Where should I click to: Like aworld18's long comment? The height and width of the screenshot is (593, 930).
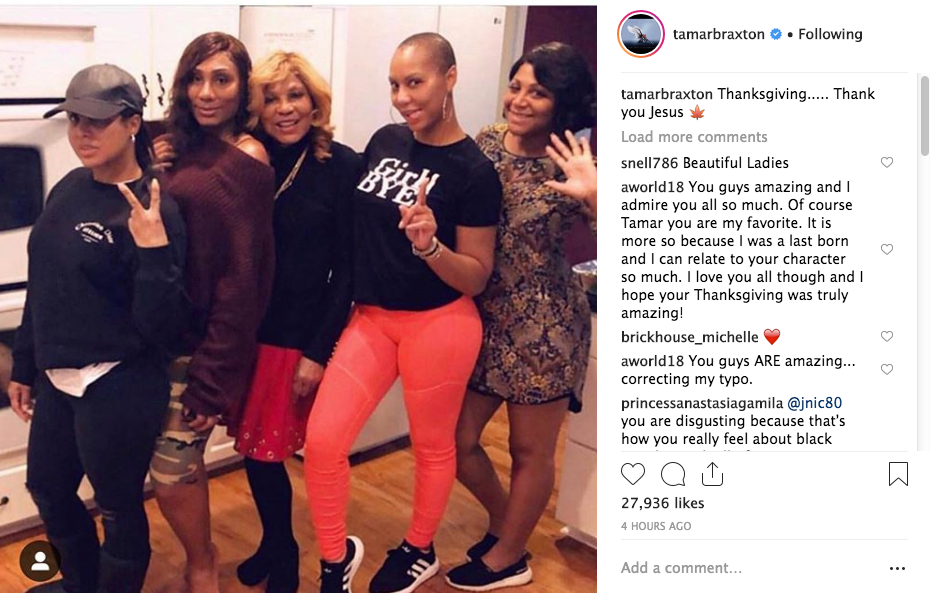pyautogui.click(x=887, y=250)
